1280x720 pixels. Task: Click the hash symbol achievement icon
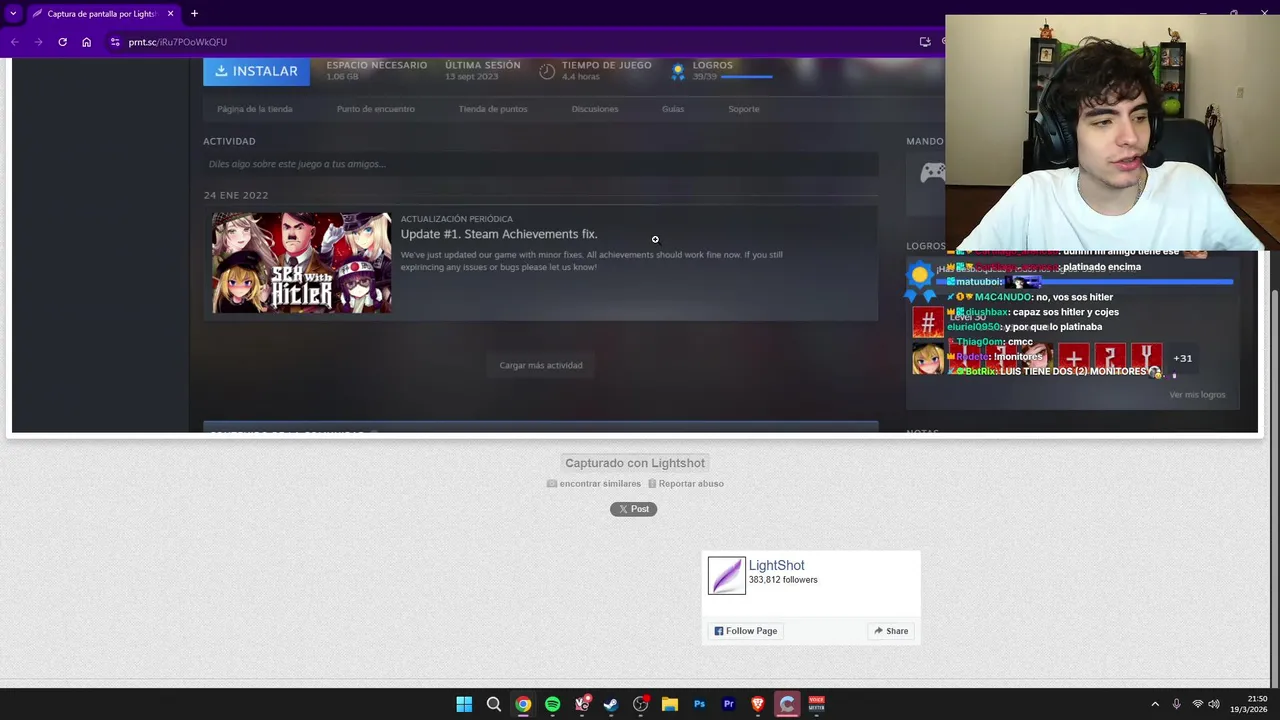click(x=927, y=322)
